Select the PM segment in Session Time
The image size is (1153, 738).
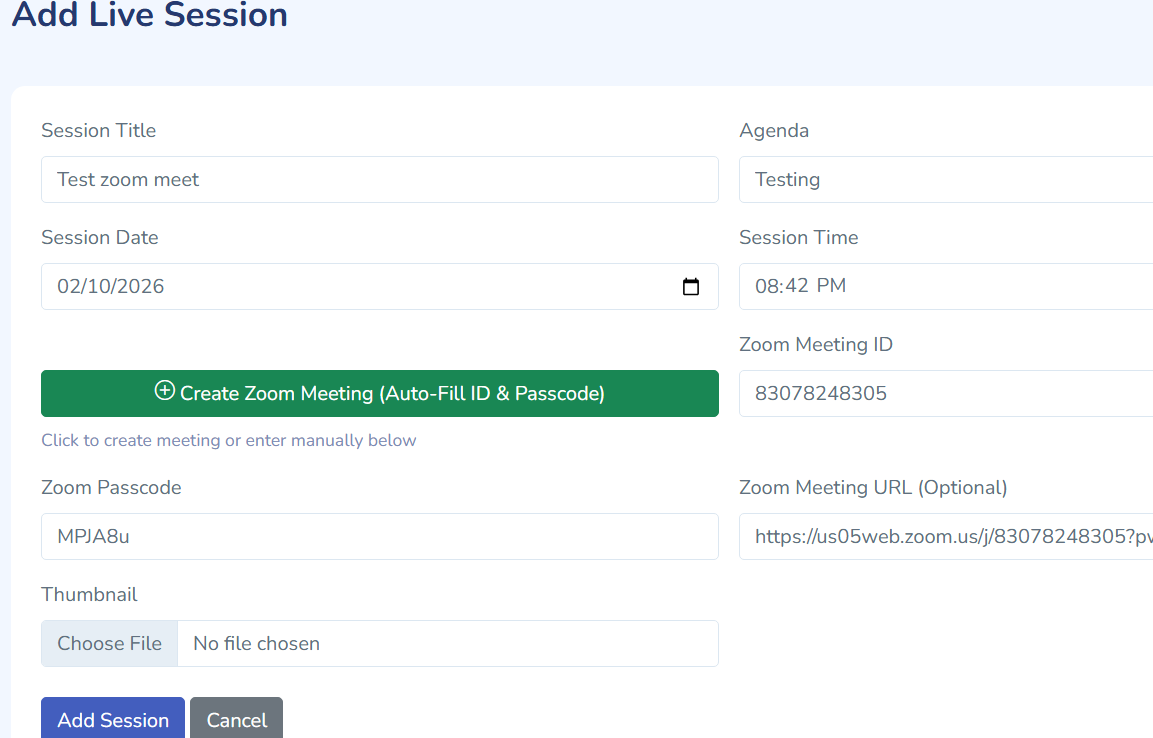(x=831, y=287)
